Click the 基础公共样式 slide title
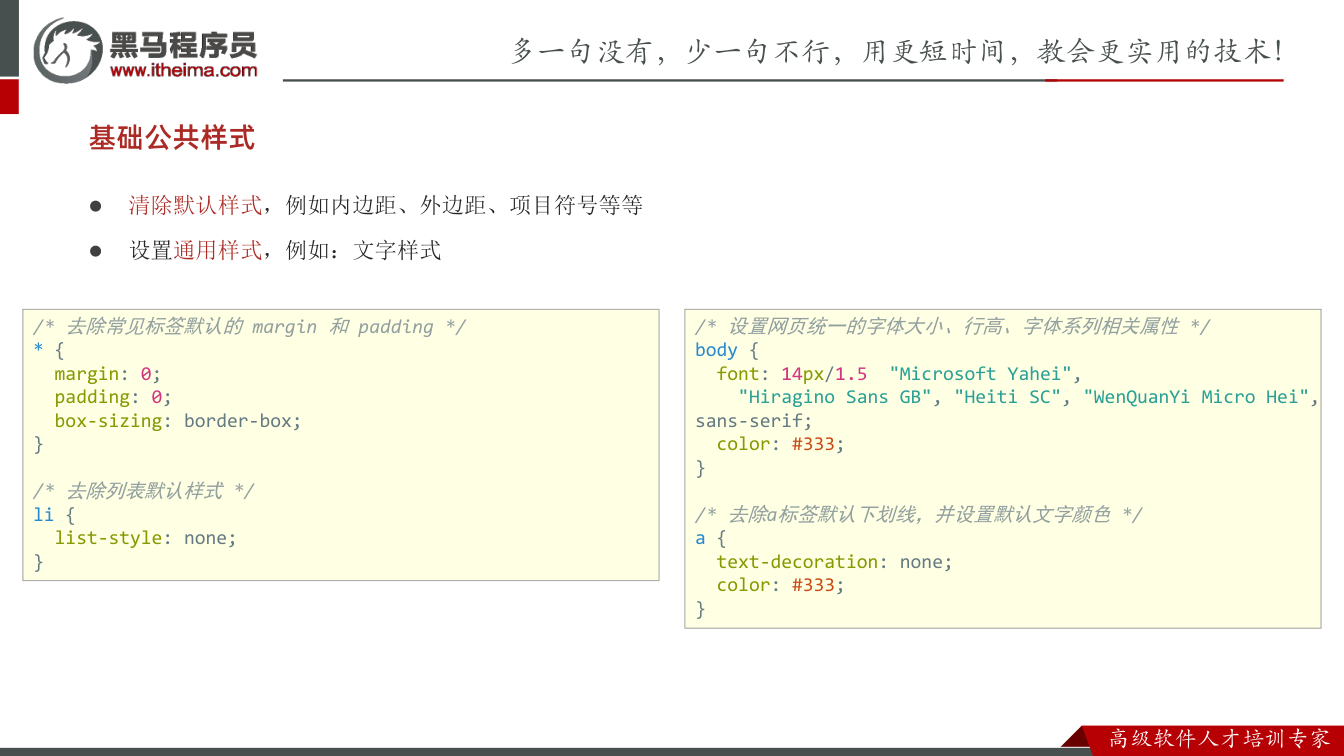 pyautogui.click(x=172, y=138)
